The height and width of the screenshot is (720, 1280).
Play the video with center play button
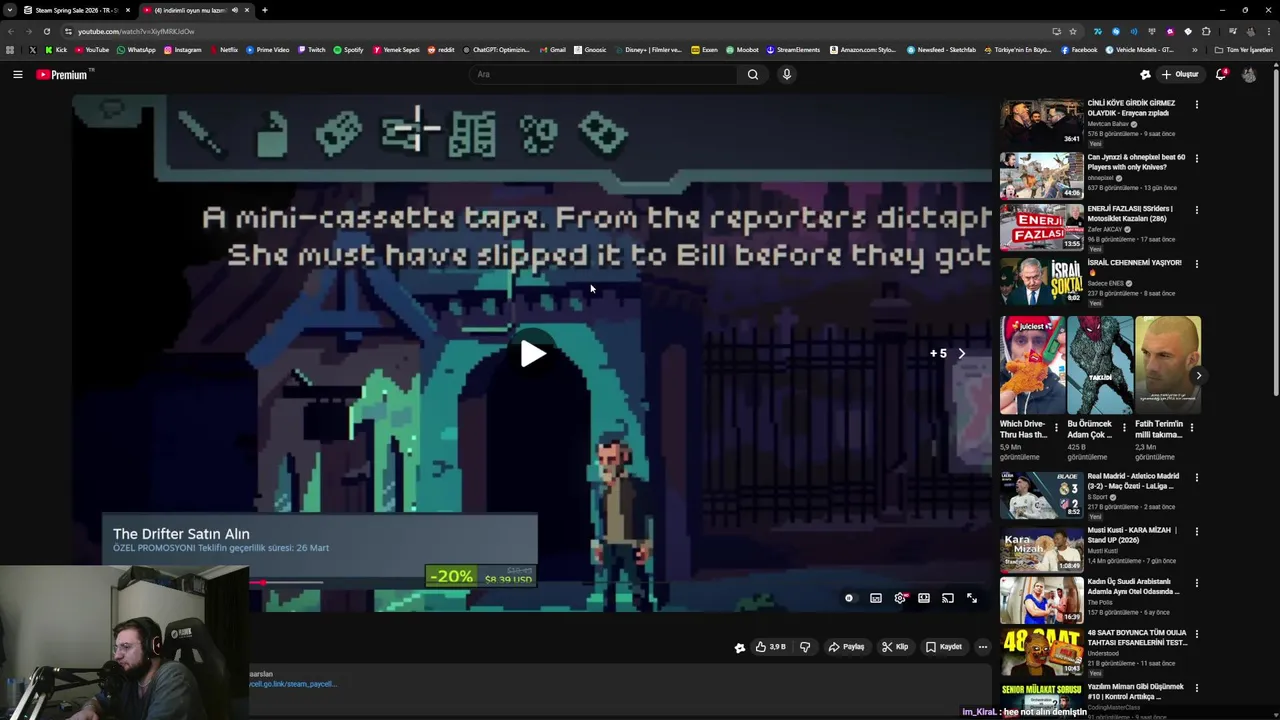tap(533, 353)
